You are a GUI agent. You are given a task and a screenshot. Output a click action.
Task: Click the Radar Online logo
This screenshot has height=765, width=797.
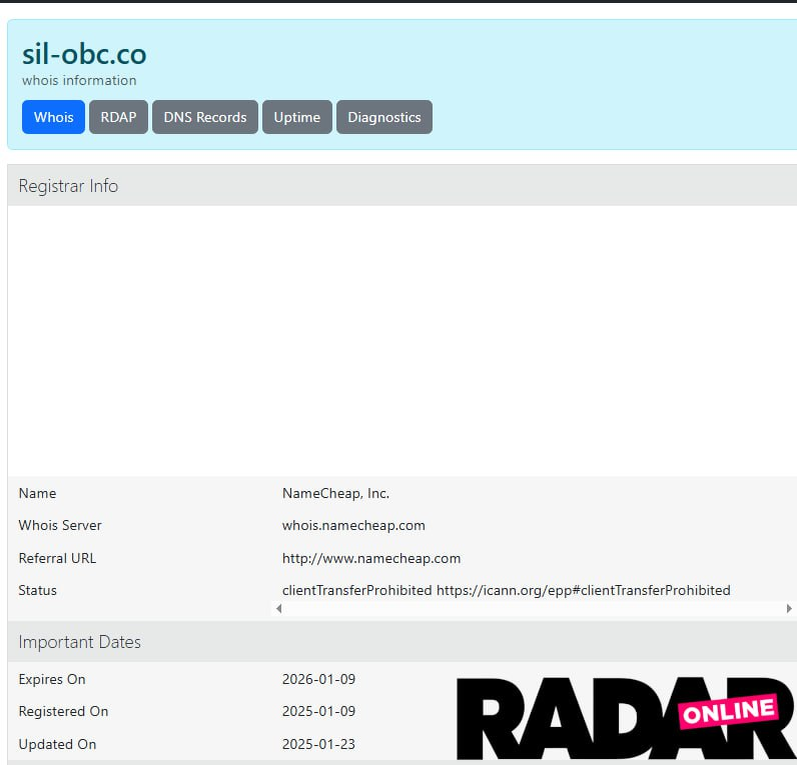626,719
